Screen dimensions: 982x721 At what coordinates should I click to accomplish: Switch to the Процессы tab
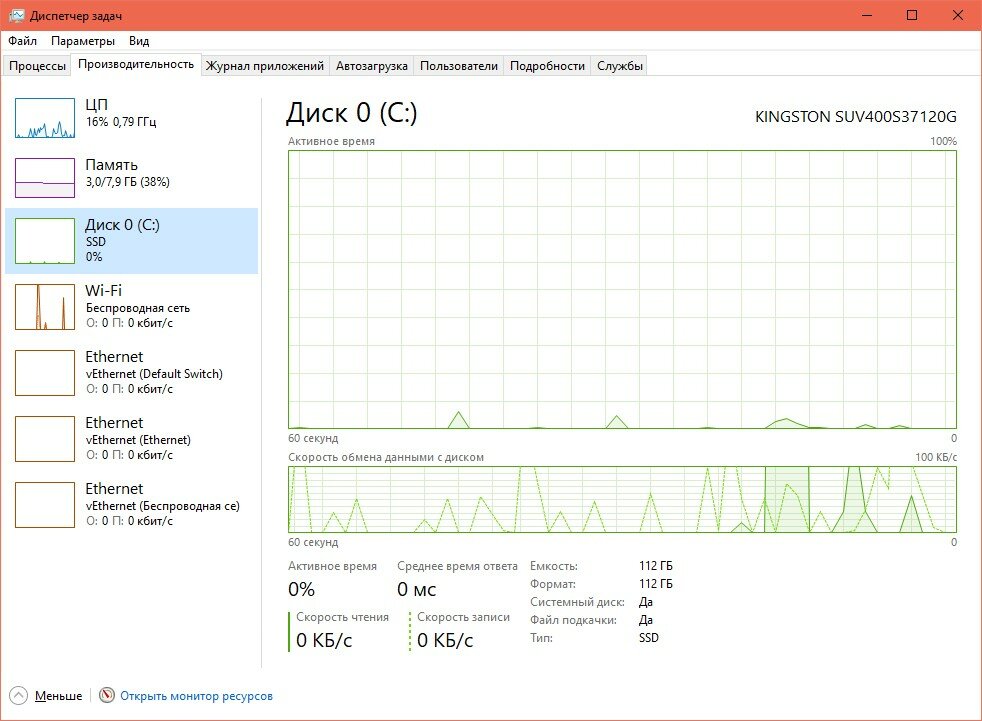38,66
